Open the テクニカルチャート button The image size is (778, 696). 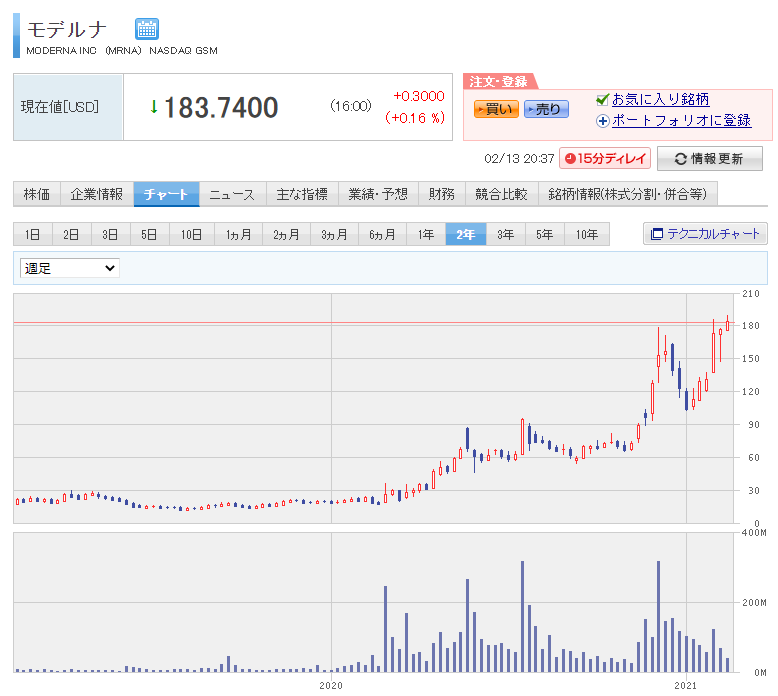[x=705, y=234]
